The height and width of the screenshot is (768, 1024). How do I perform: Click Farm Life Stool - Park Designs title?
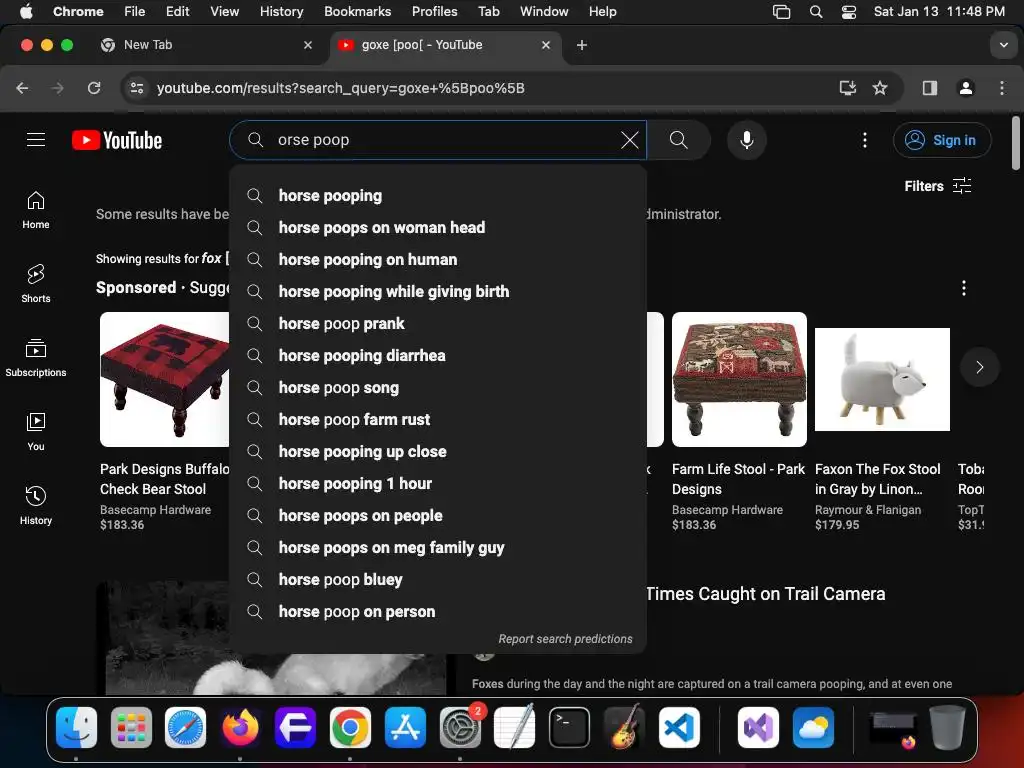(738, 479)
